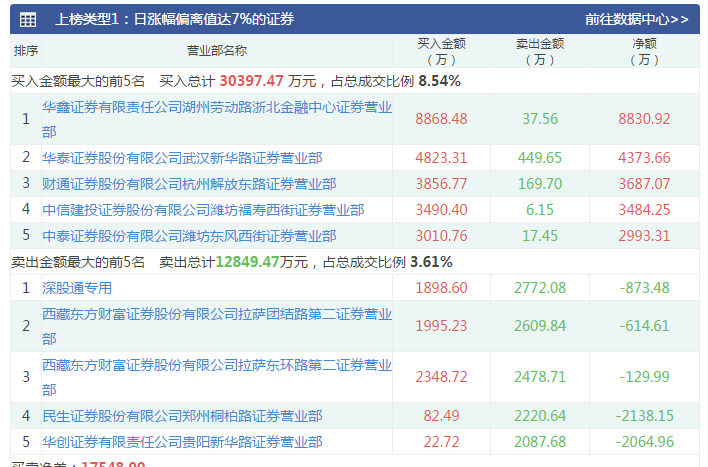The height and width of the screenshot is (467, 708).
Task: Select the 3.61% proportion value
Action: coord(431,262)
